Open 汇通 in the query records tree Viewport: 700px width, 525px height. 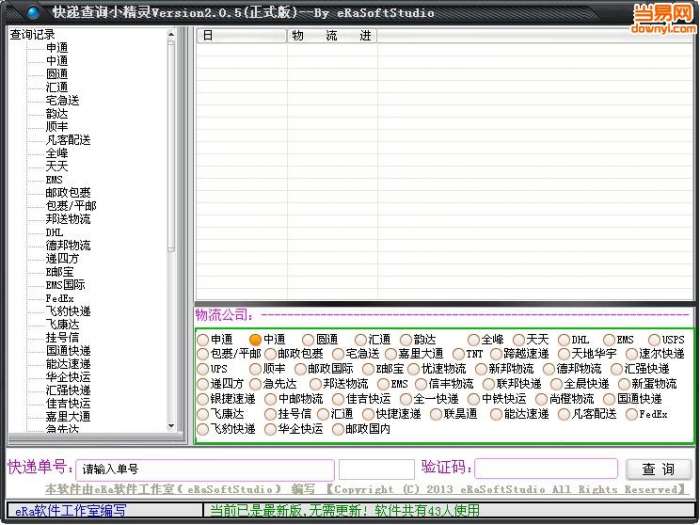[x=57, y=87]
